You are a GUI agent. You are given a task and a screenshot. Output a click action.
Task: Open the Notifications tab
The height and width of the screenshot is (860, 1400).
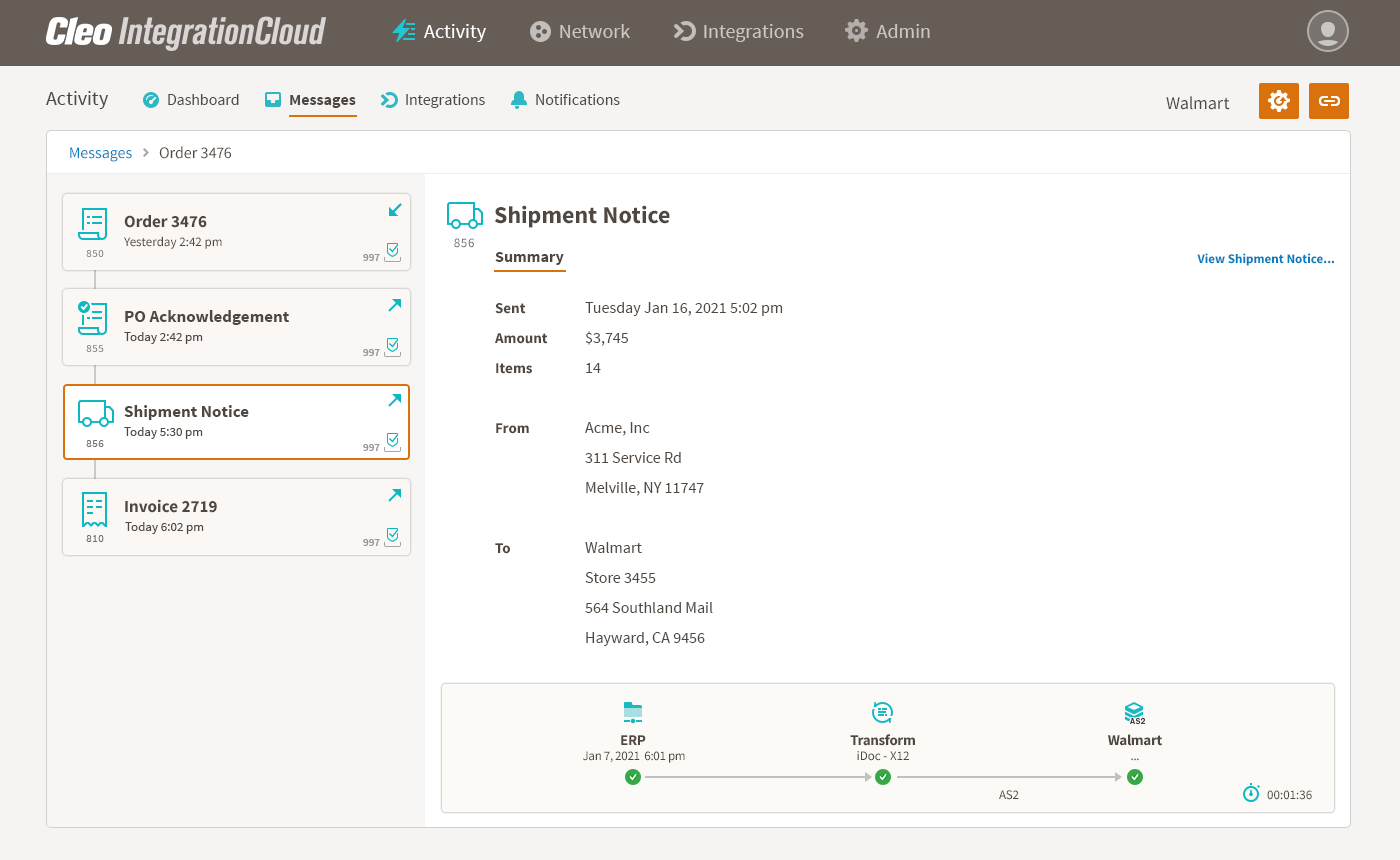point(564,100)
